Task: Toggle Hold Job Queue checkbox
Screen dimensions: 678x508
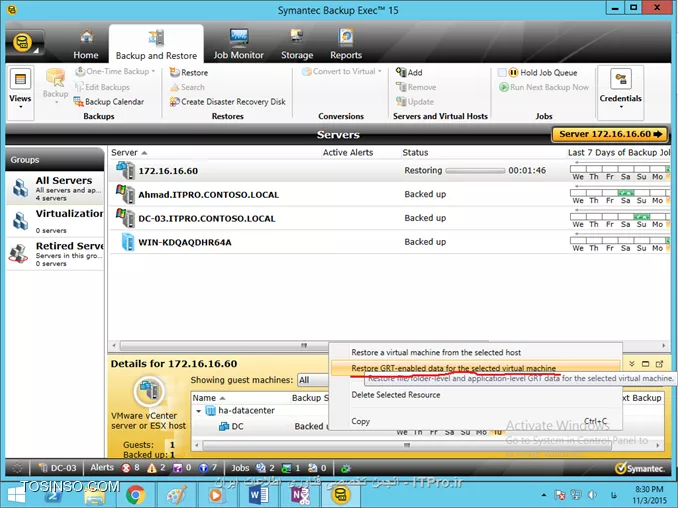Action: pos(502,72)
